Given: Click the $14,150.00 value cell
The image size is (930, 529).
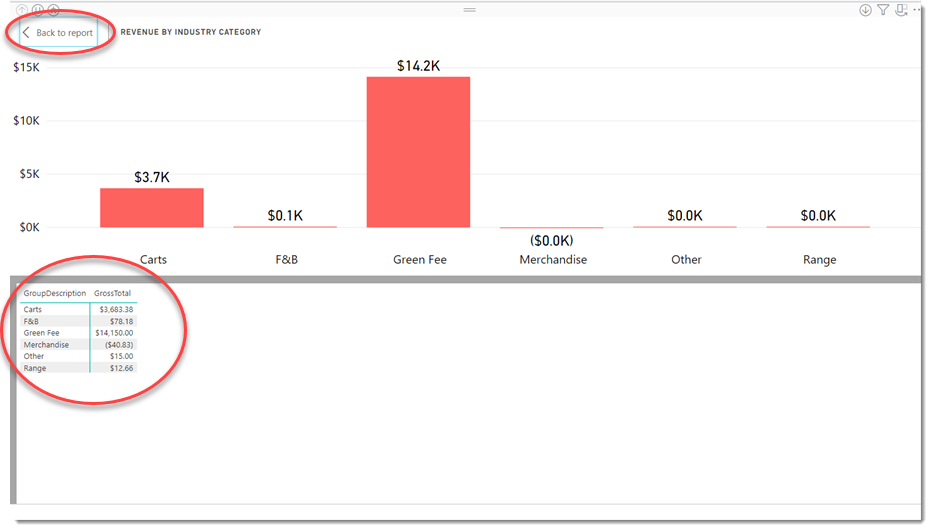Looking at the screenshot, I should click(x=114, y=333).
